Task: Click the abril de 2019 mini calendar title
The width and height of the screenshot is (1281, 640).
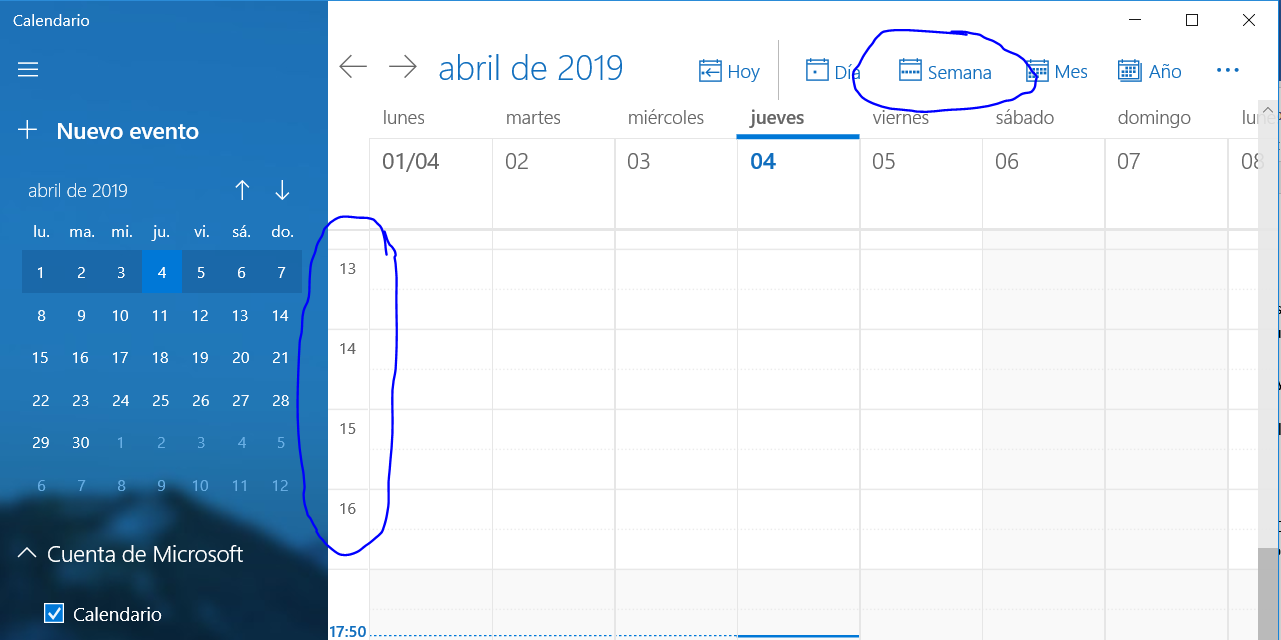Action: coord(78,191)
